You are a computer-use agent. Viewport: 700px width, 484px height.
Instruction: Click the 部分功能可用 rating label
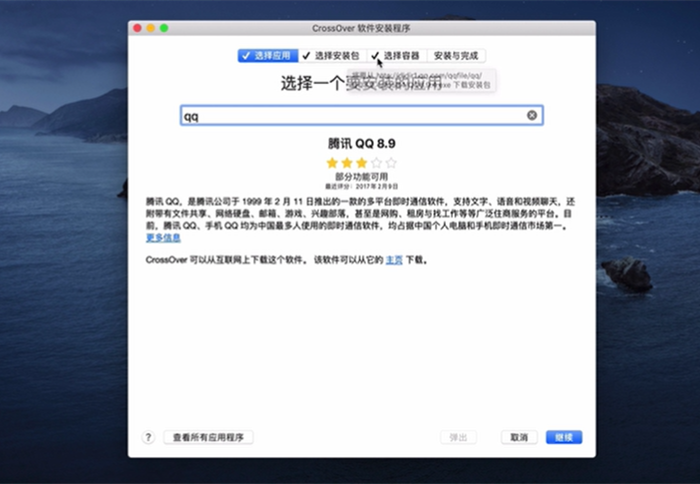362,177
